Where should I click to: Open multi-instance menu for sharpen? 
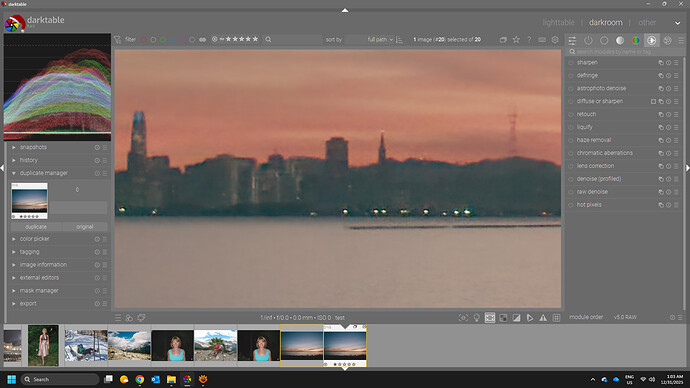coord(661,63)
